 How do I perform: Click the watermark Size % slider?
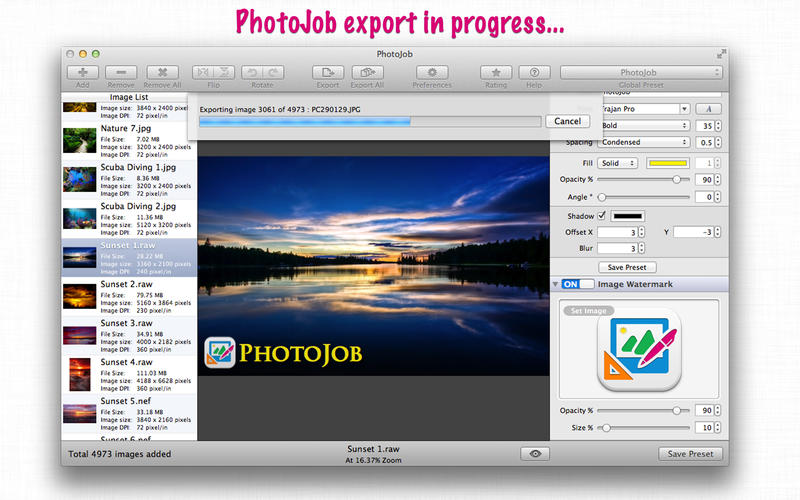643,428
